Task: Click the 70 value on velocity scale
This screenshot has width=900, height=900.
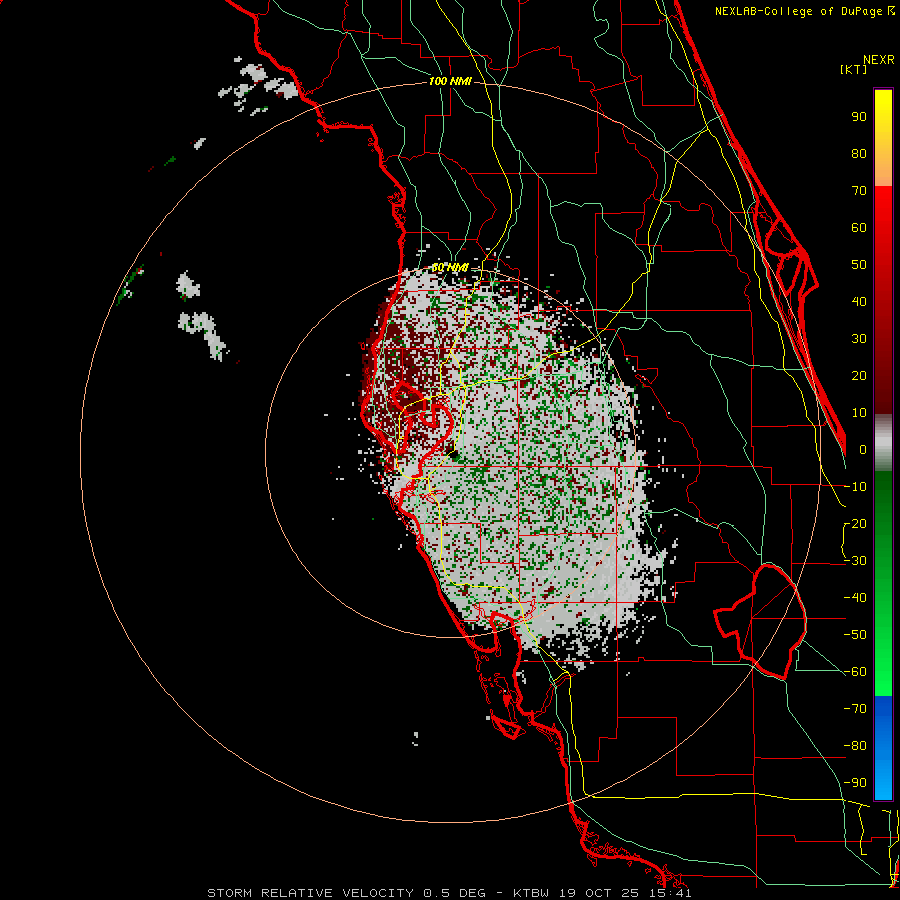Action: (x=859, y=191)
